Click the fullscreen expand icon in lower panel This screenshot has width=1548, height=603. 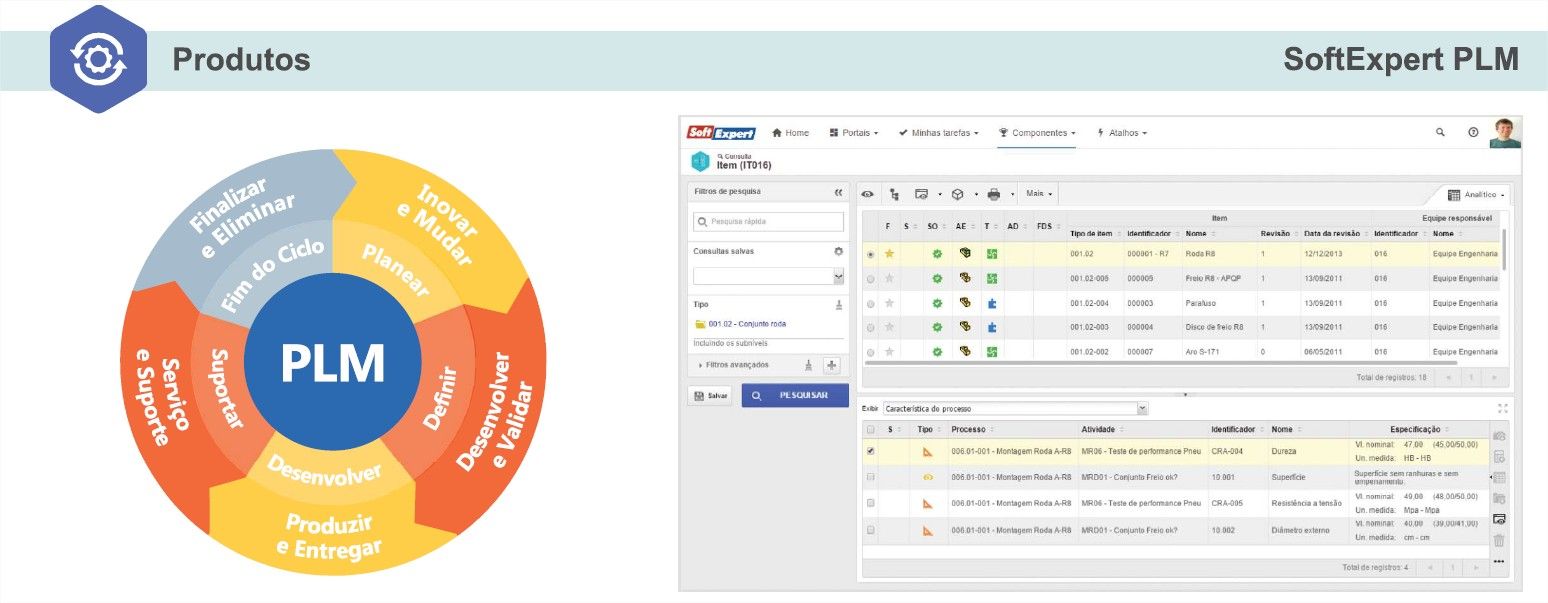(x=1502, y=408)
